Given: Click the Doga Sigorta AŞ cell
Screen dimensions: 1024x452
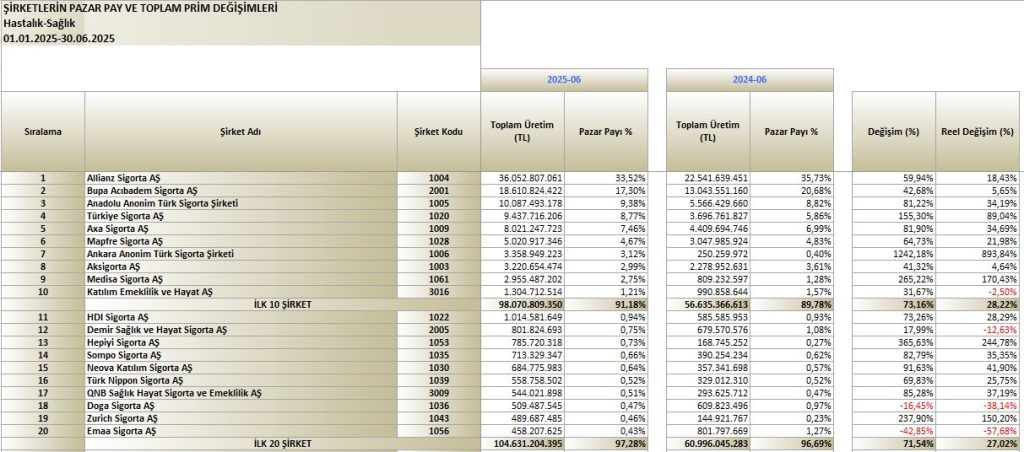Looking at the screenshot, I should [x=241, y=406].
